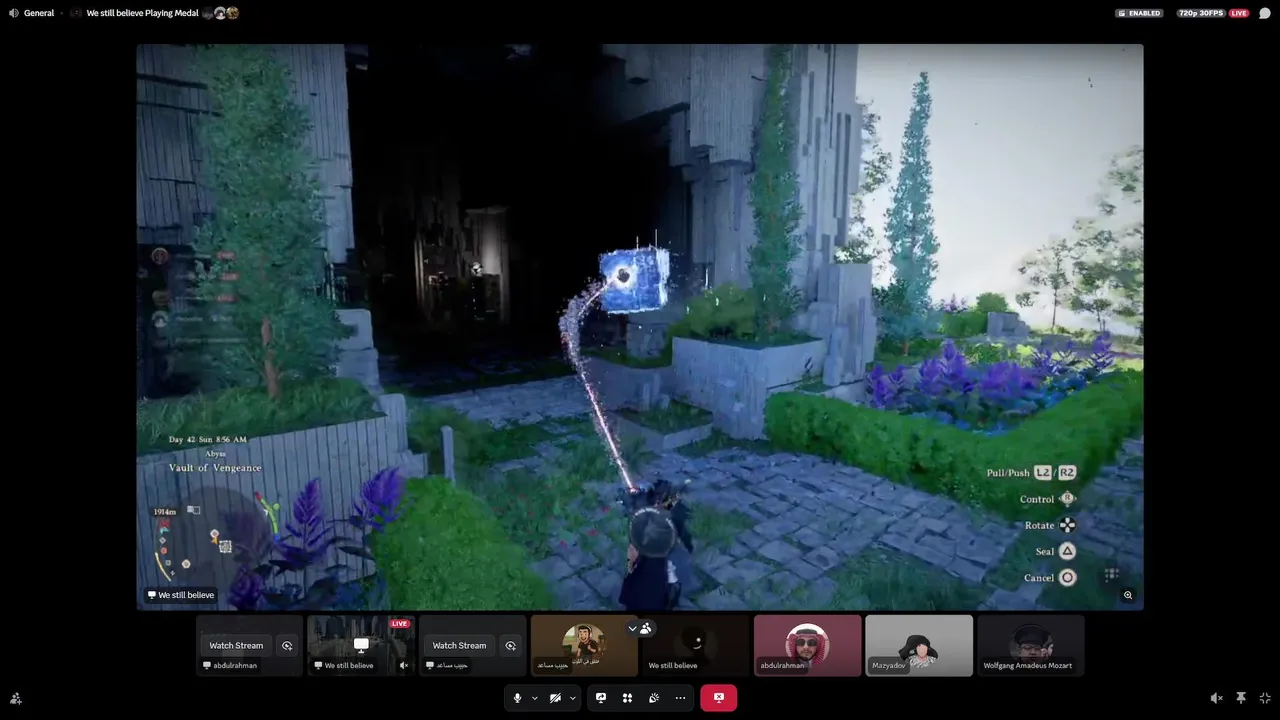This screenshot has width=1280, height=720.
Task: Open the microphone input options dropdown
Action: [534, 698]
